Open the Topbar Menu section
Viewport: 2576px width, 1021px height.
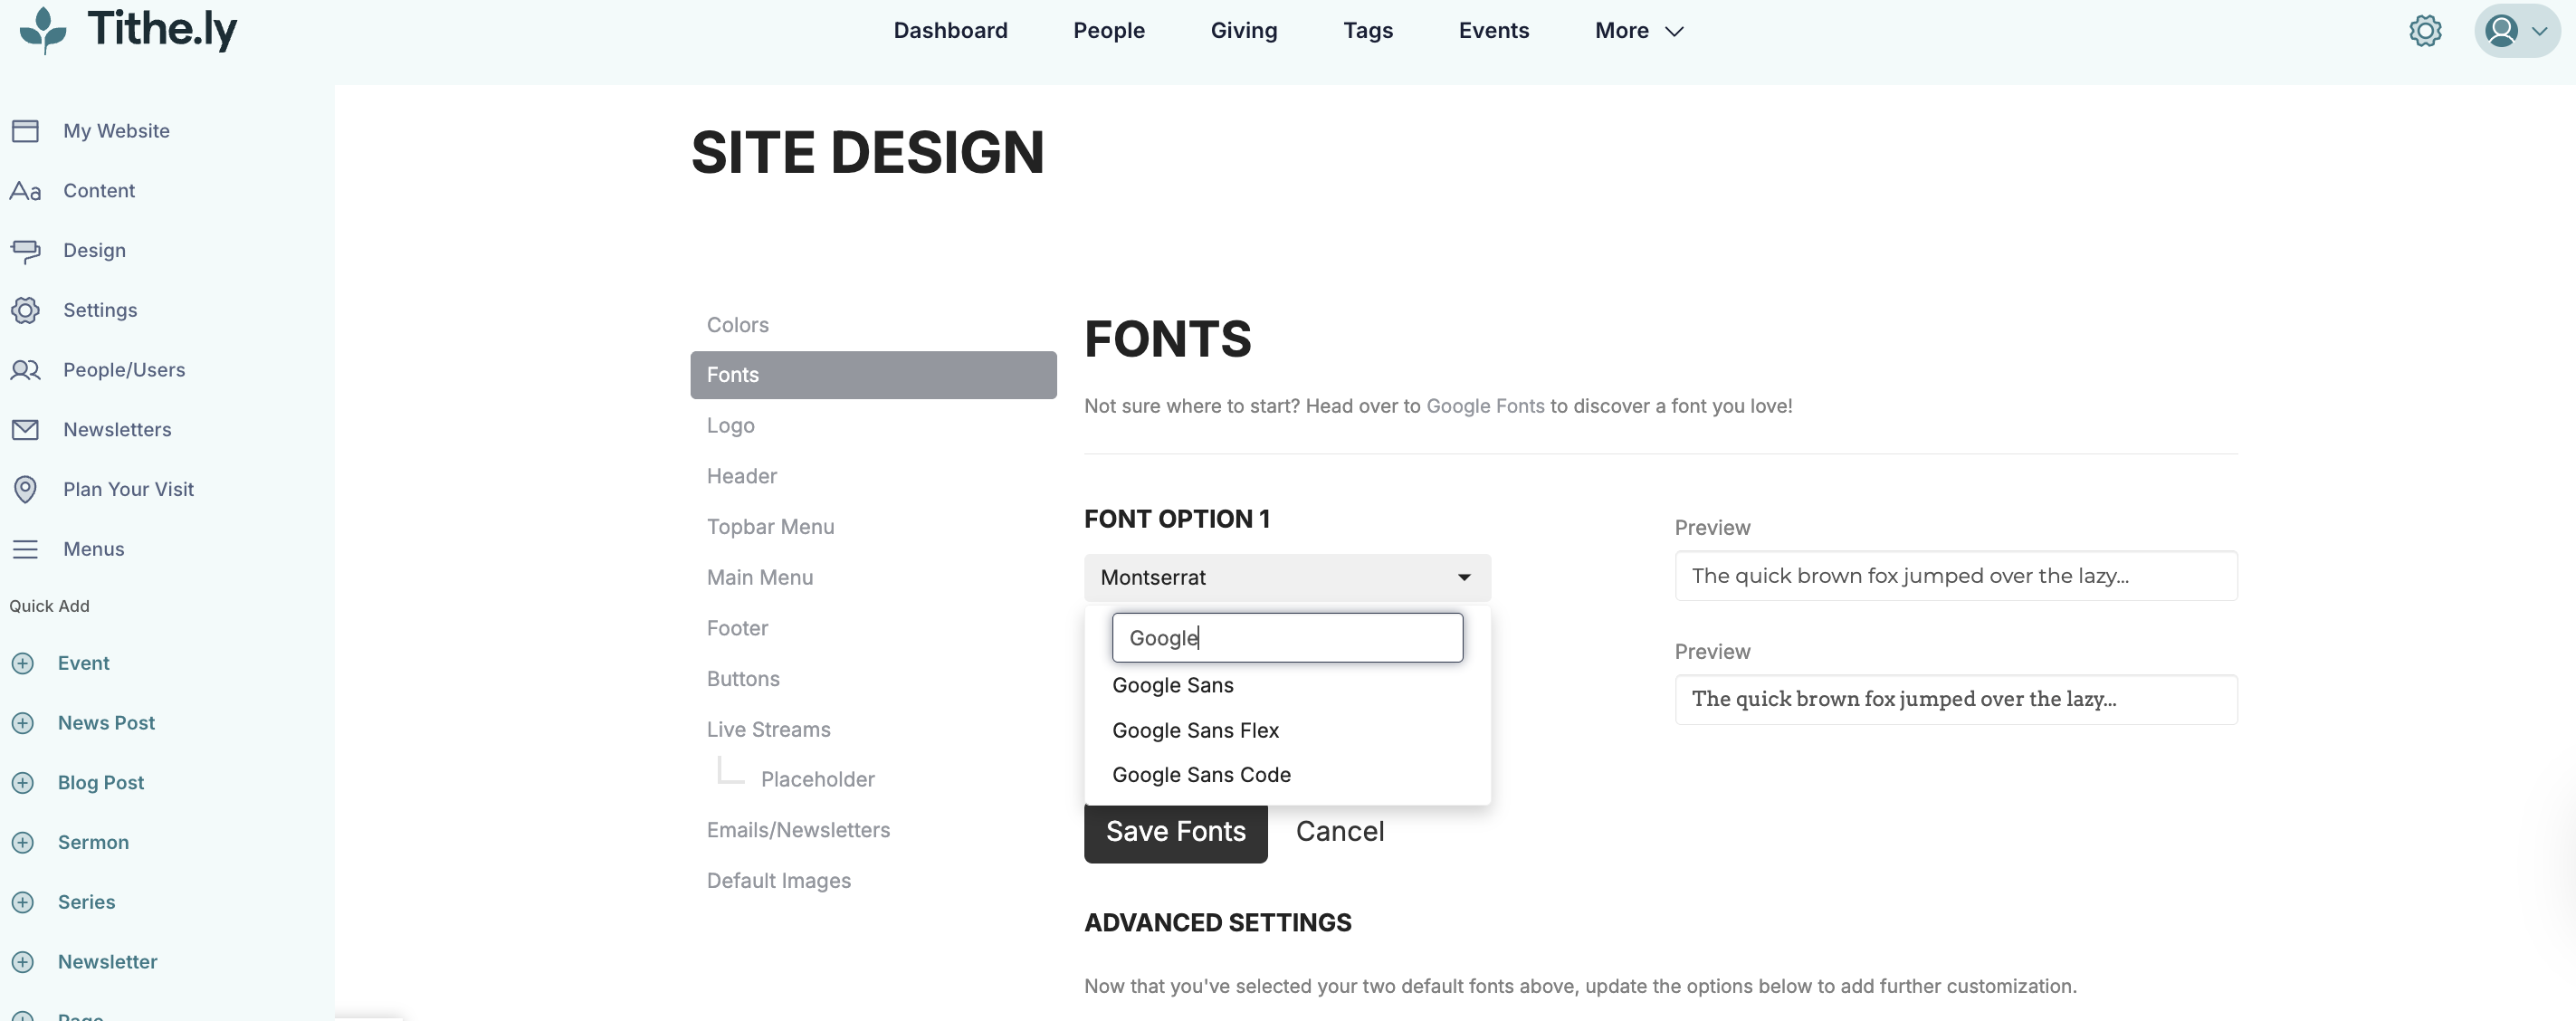(x=770, y=527)
